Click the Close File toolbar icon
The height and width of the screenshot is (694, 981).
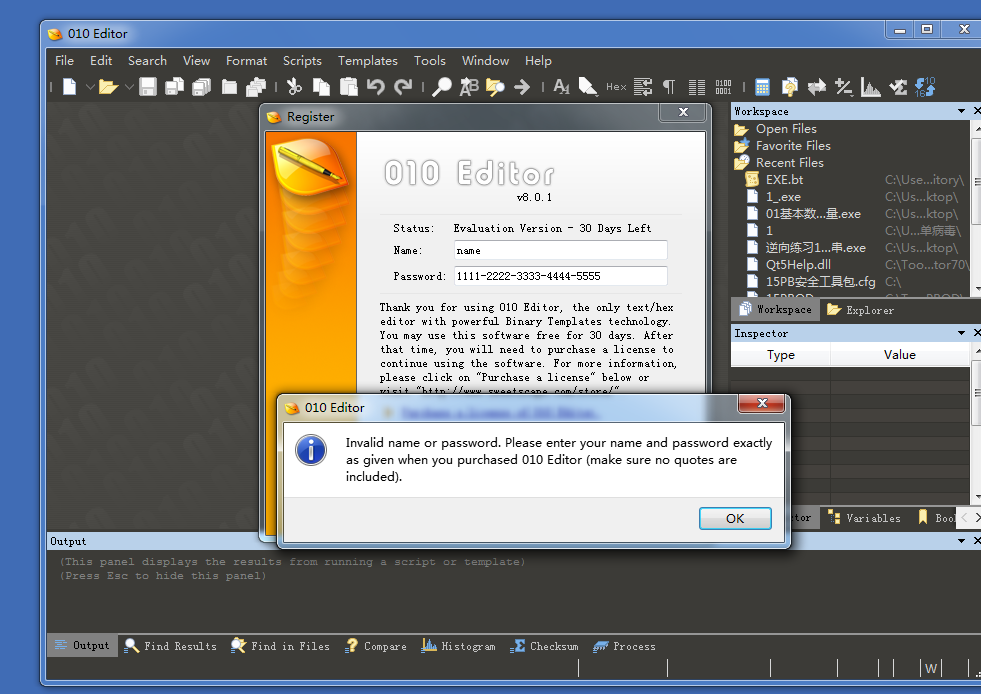coord(229,87)
